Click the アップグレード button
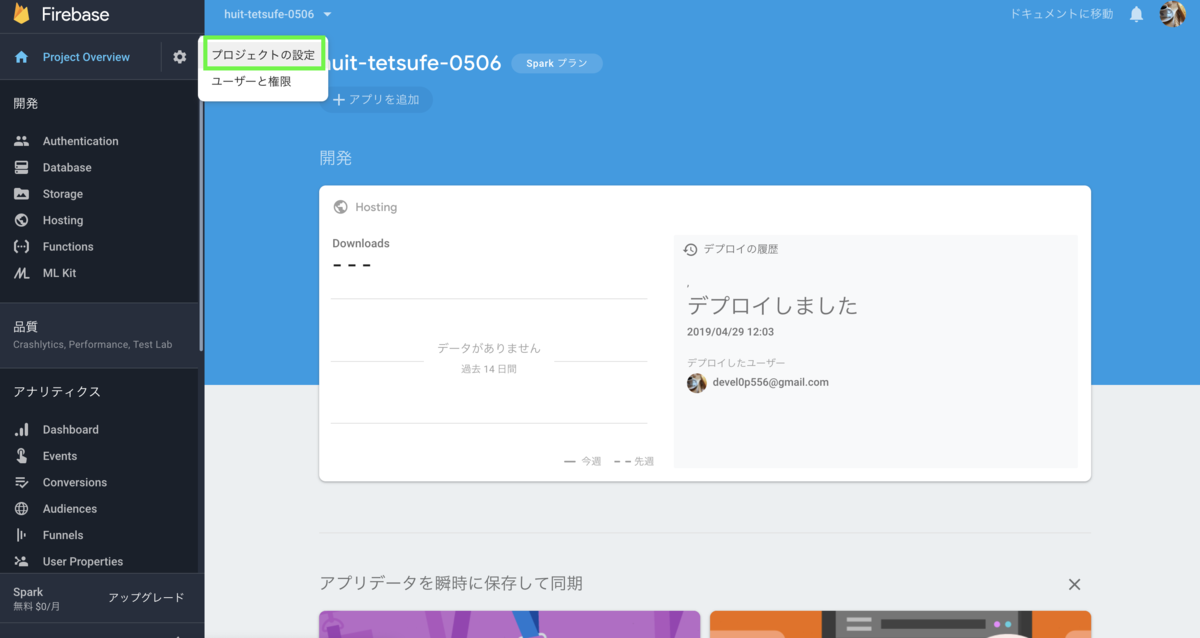Image resolution: width=1200 pixels, height=638 pixels. point(146,598)
